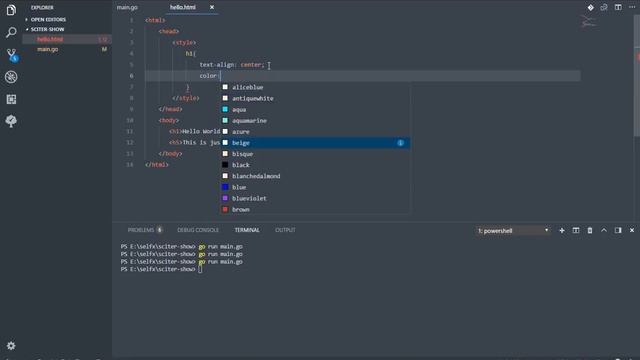Open the Debug Console tab
This screenshot has width=640, height=360.
[198, 230]
